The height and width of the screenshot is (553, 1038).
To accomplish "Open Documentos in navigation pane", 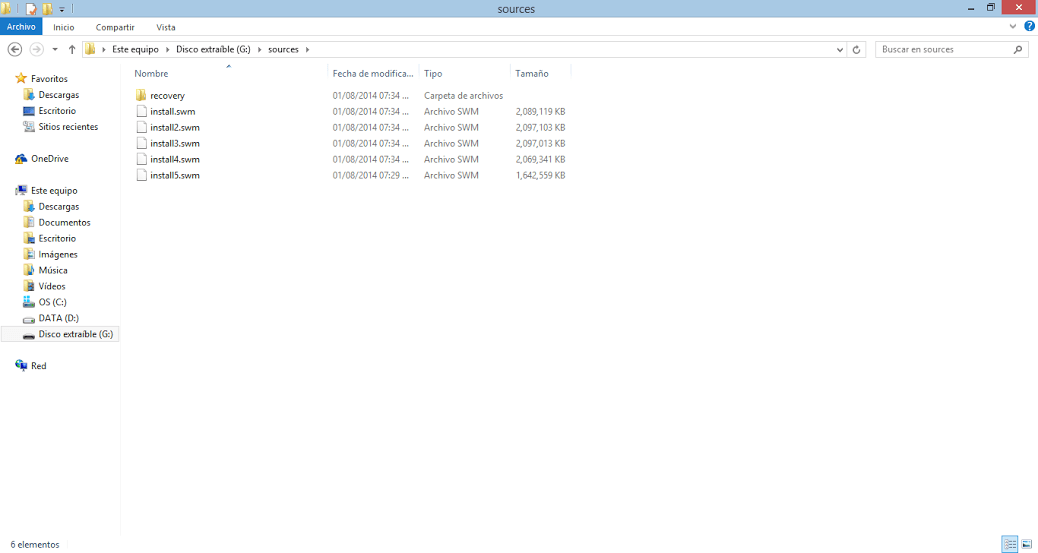I will (64, 223).
